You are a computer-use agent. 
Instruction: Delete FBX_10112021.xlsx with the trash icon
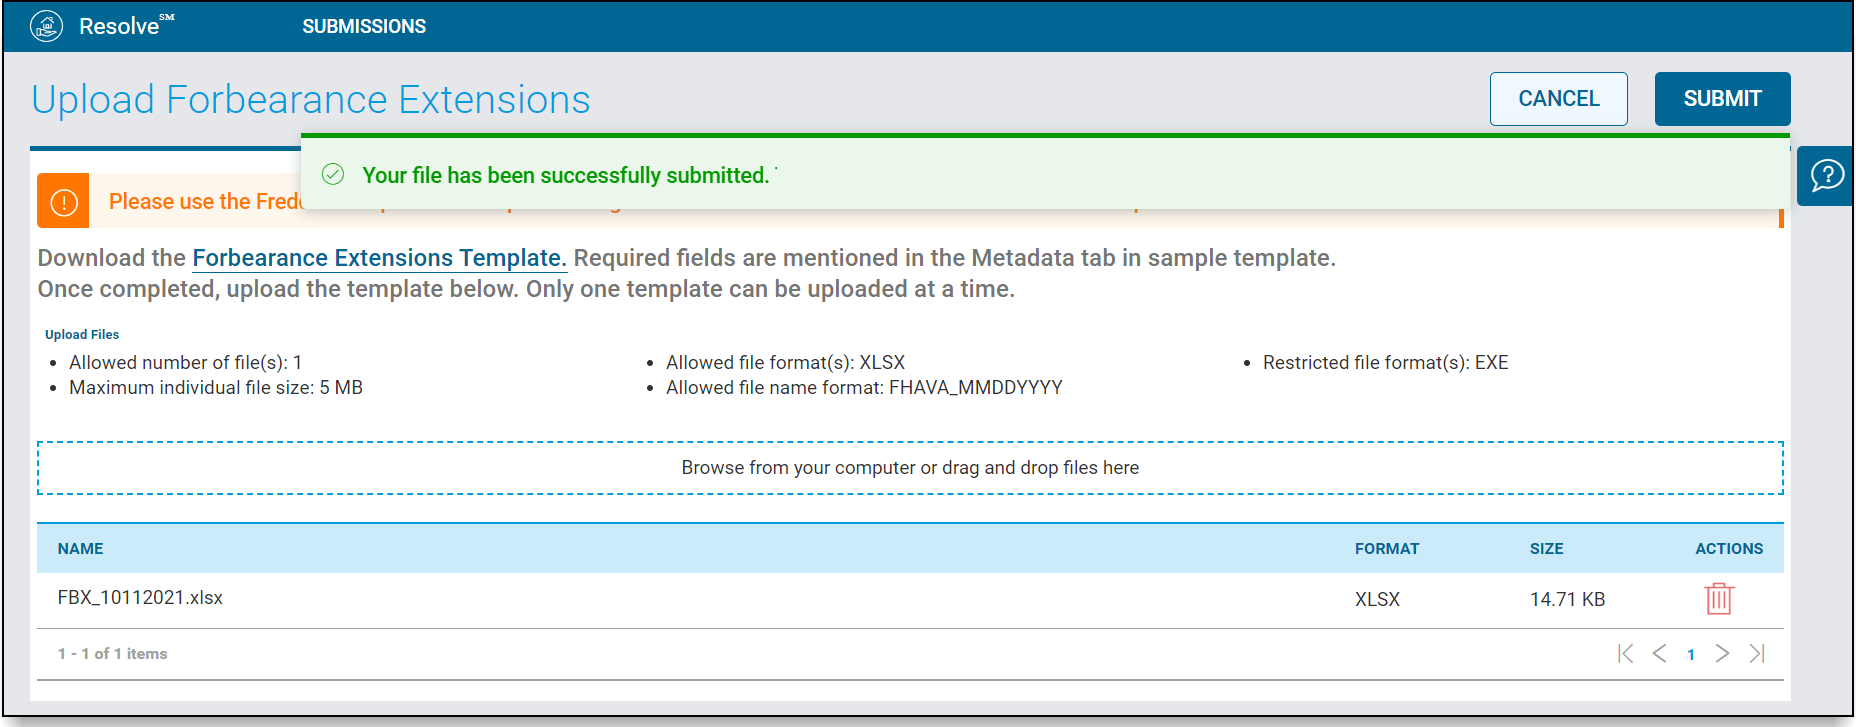click(x=1719, y=598)
